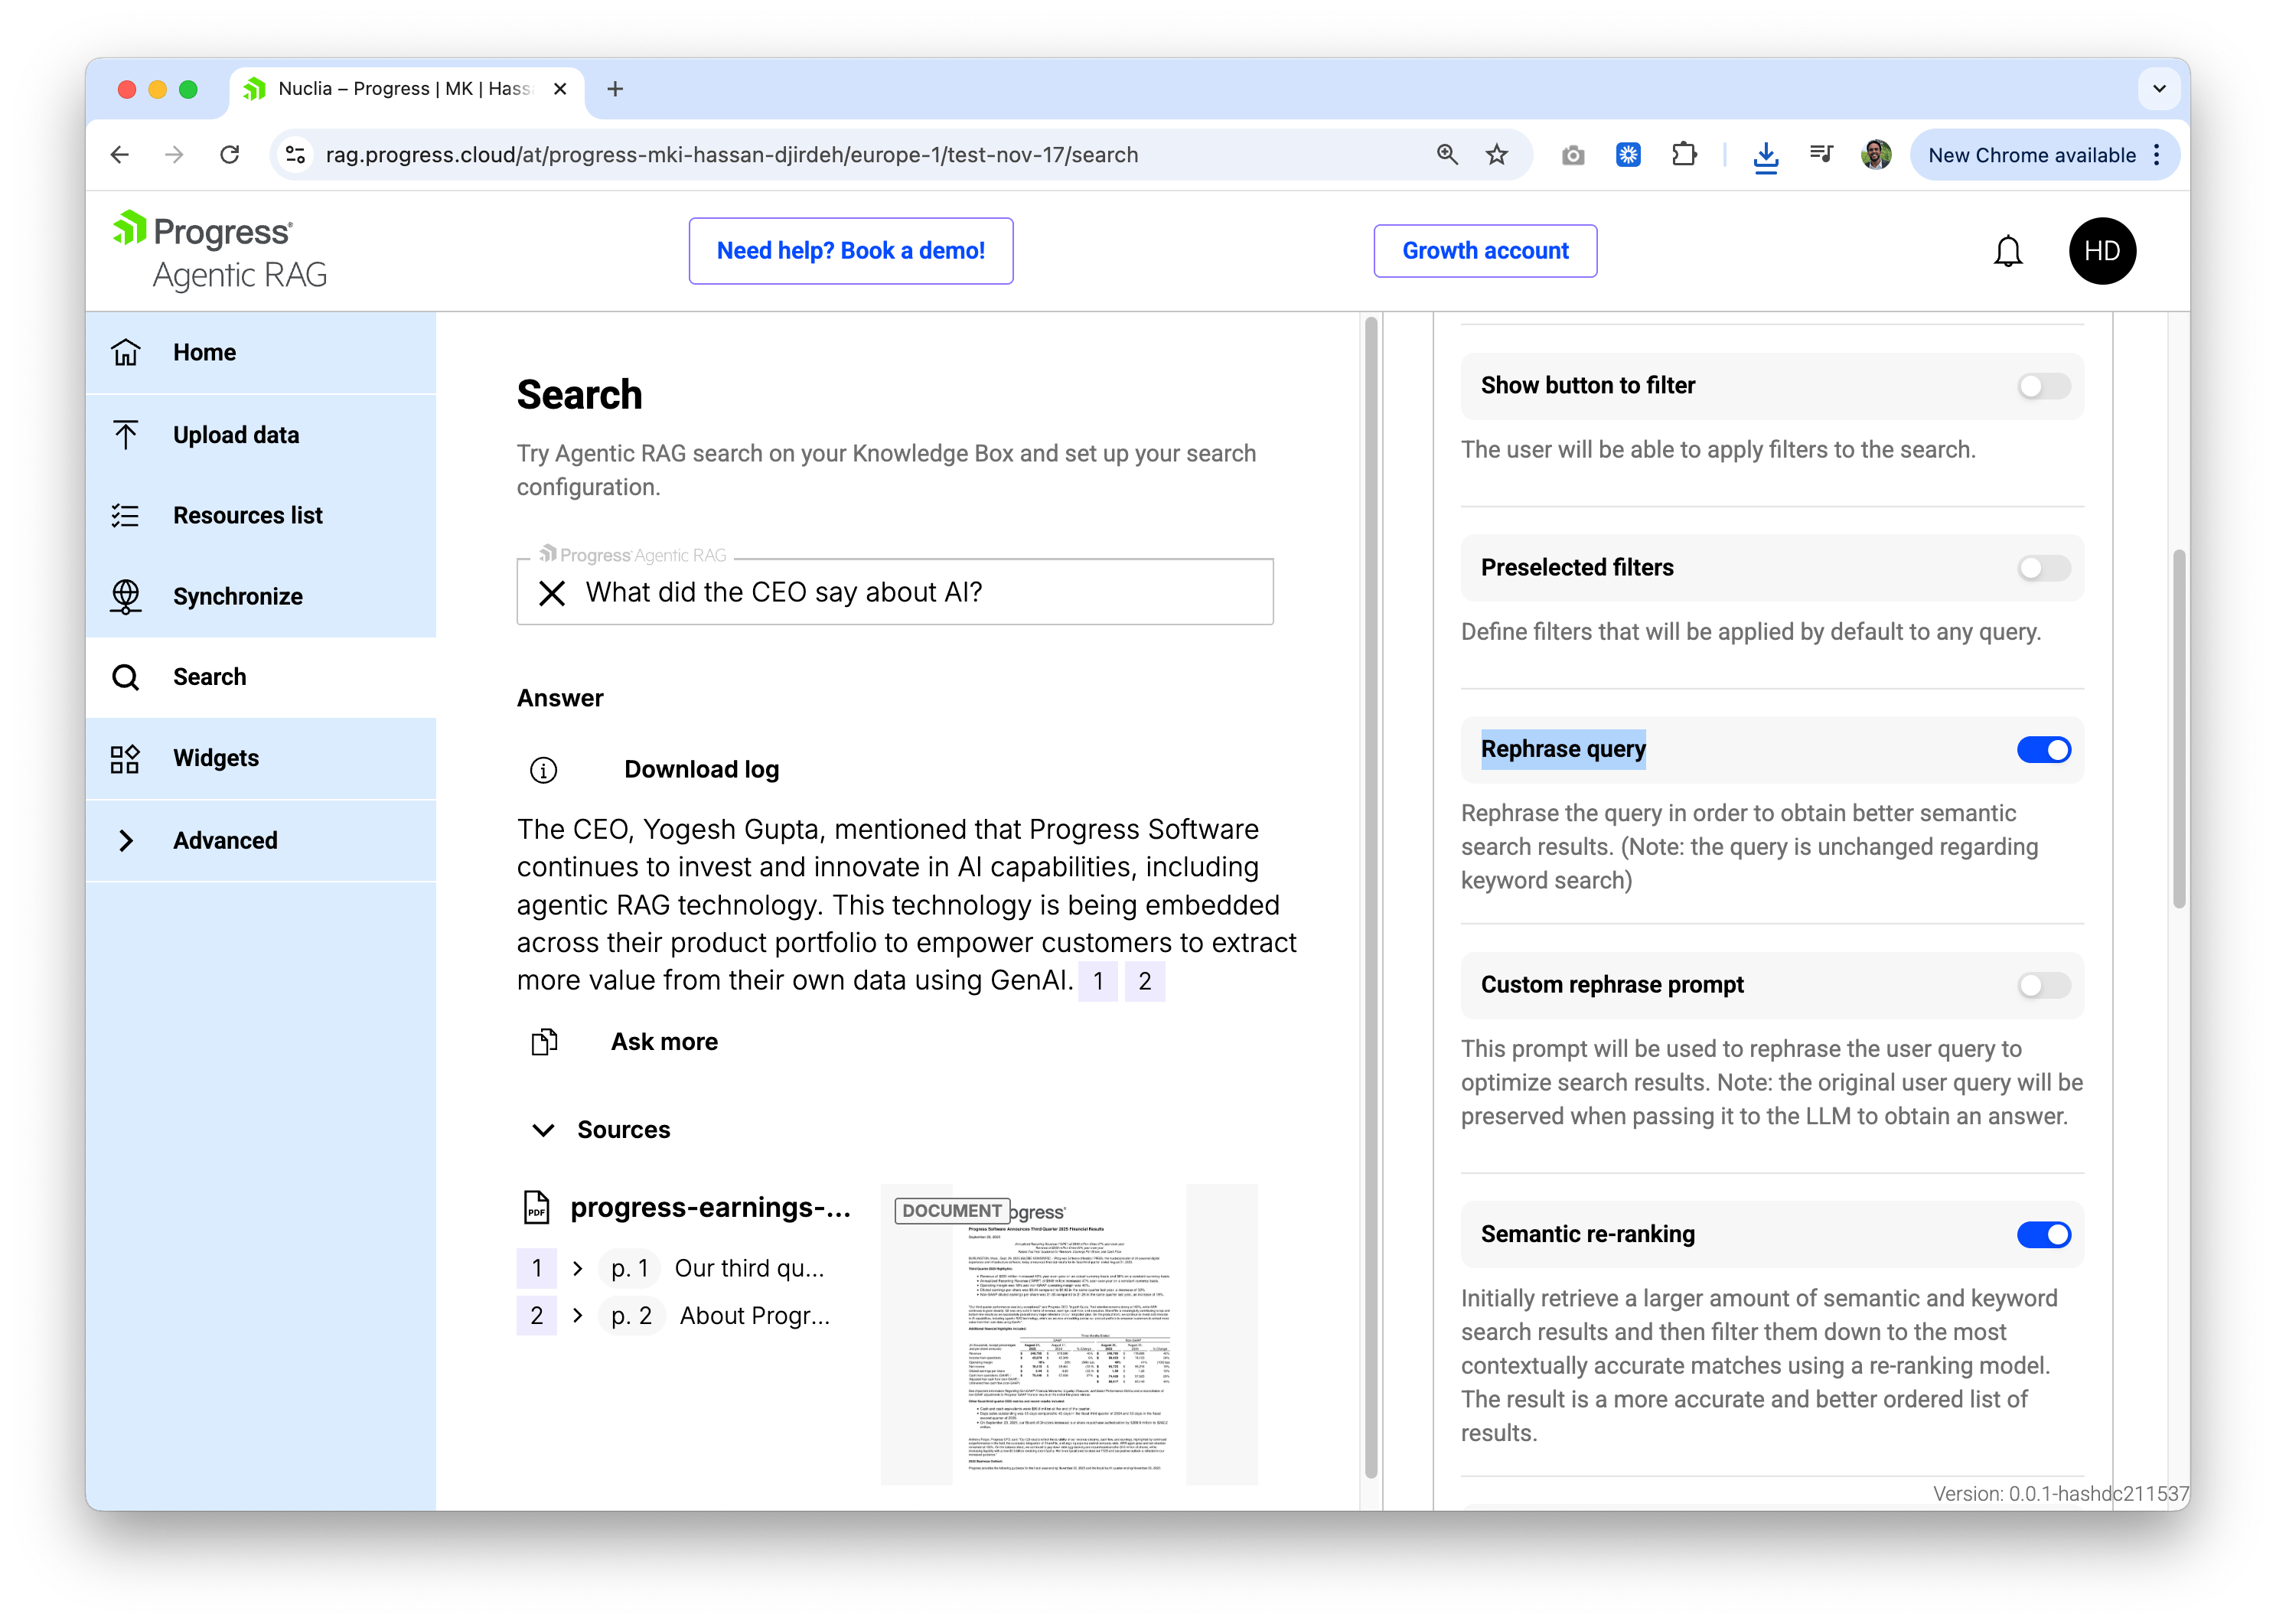Click the Ask more copy icon
This screenshot has height=1624, width=2276.
(x=545, y=1041)
